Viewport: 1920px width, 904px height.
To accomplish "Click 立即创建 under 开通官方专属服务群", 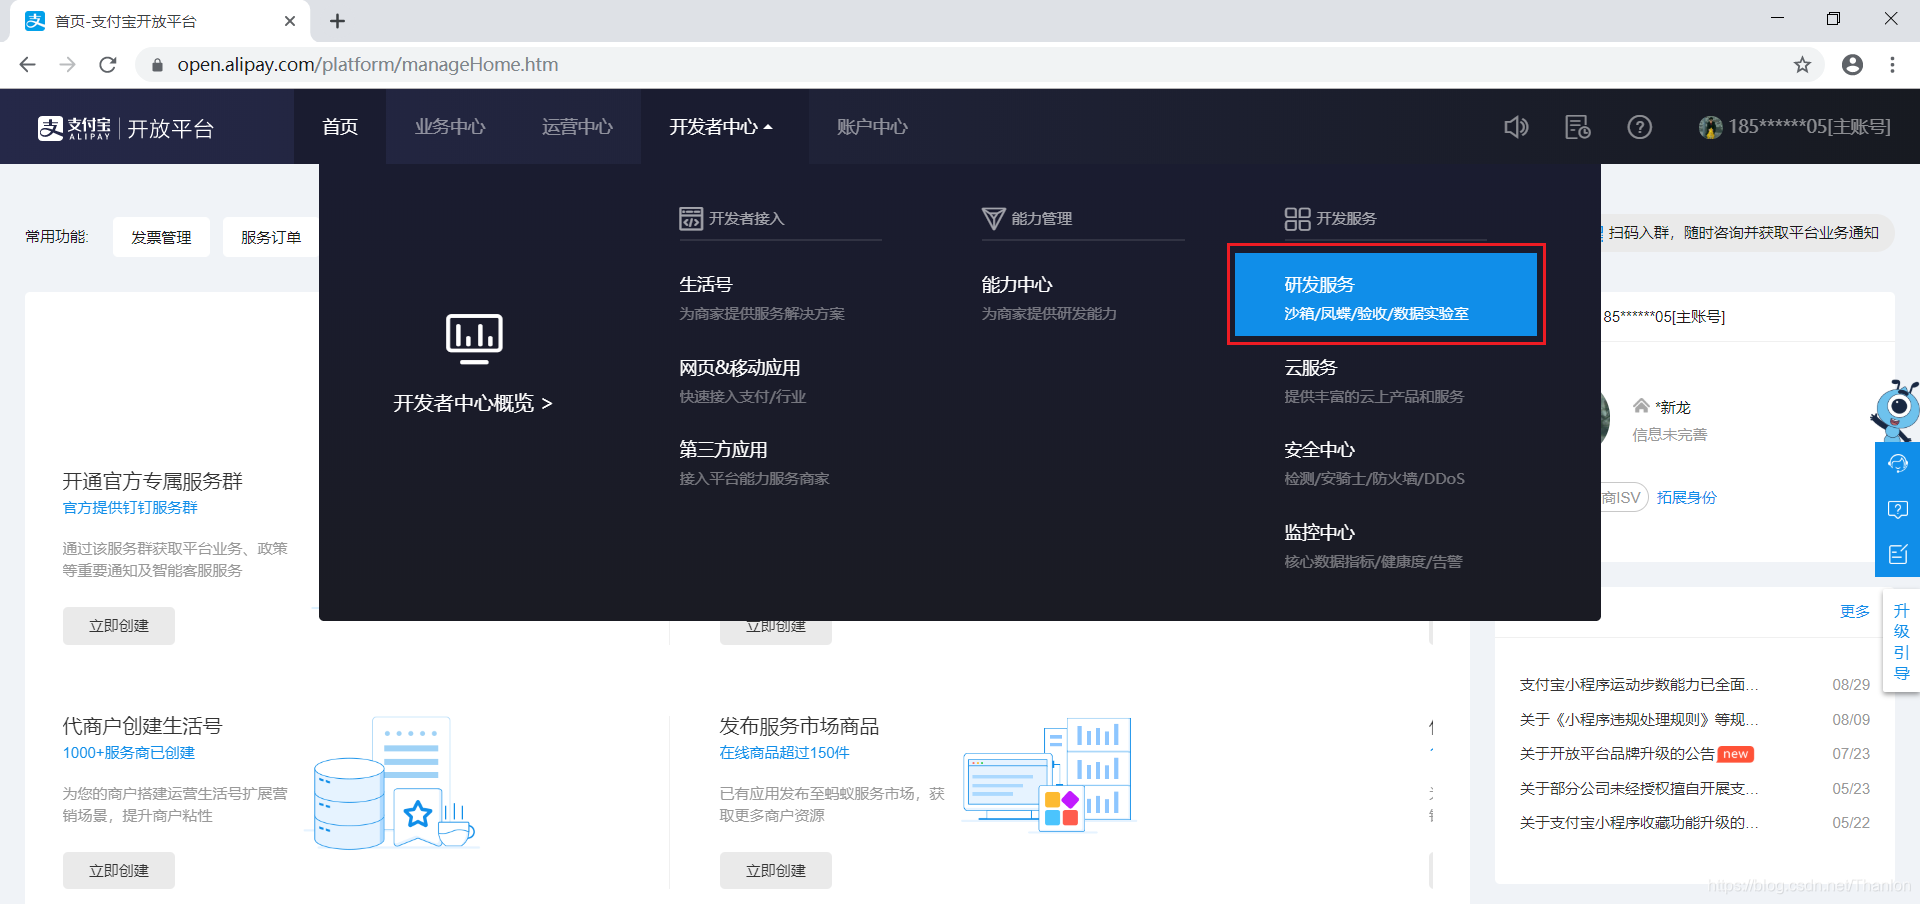I will click(x=119, y=626).
